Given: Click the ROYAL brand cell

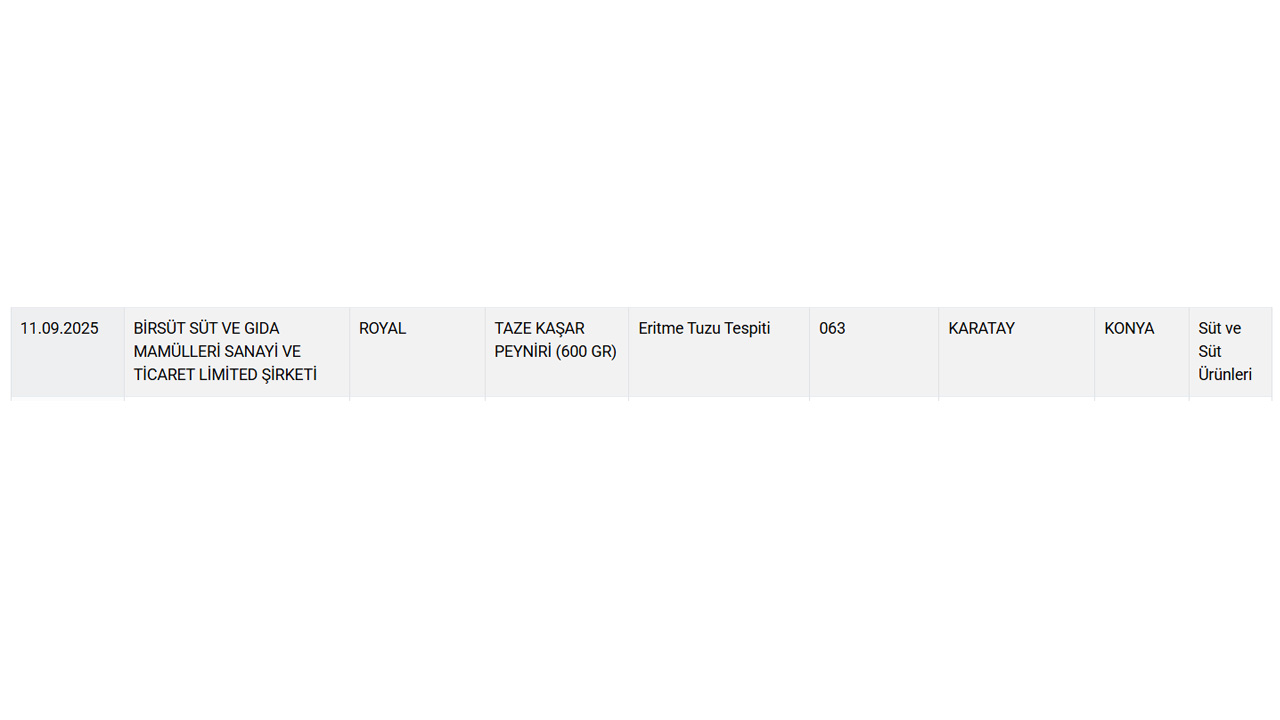Looking at the screenshot, I should click(x=382, y=328).
